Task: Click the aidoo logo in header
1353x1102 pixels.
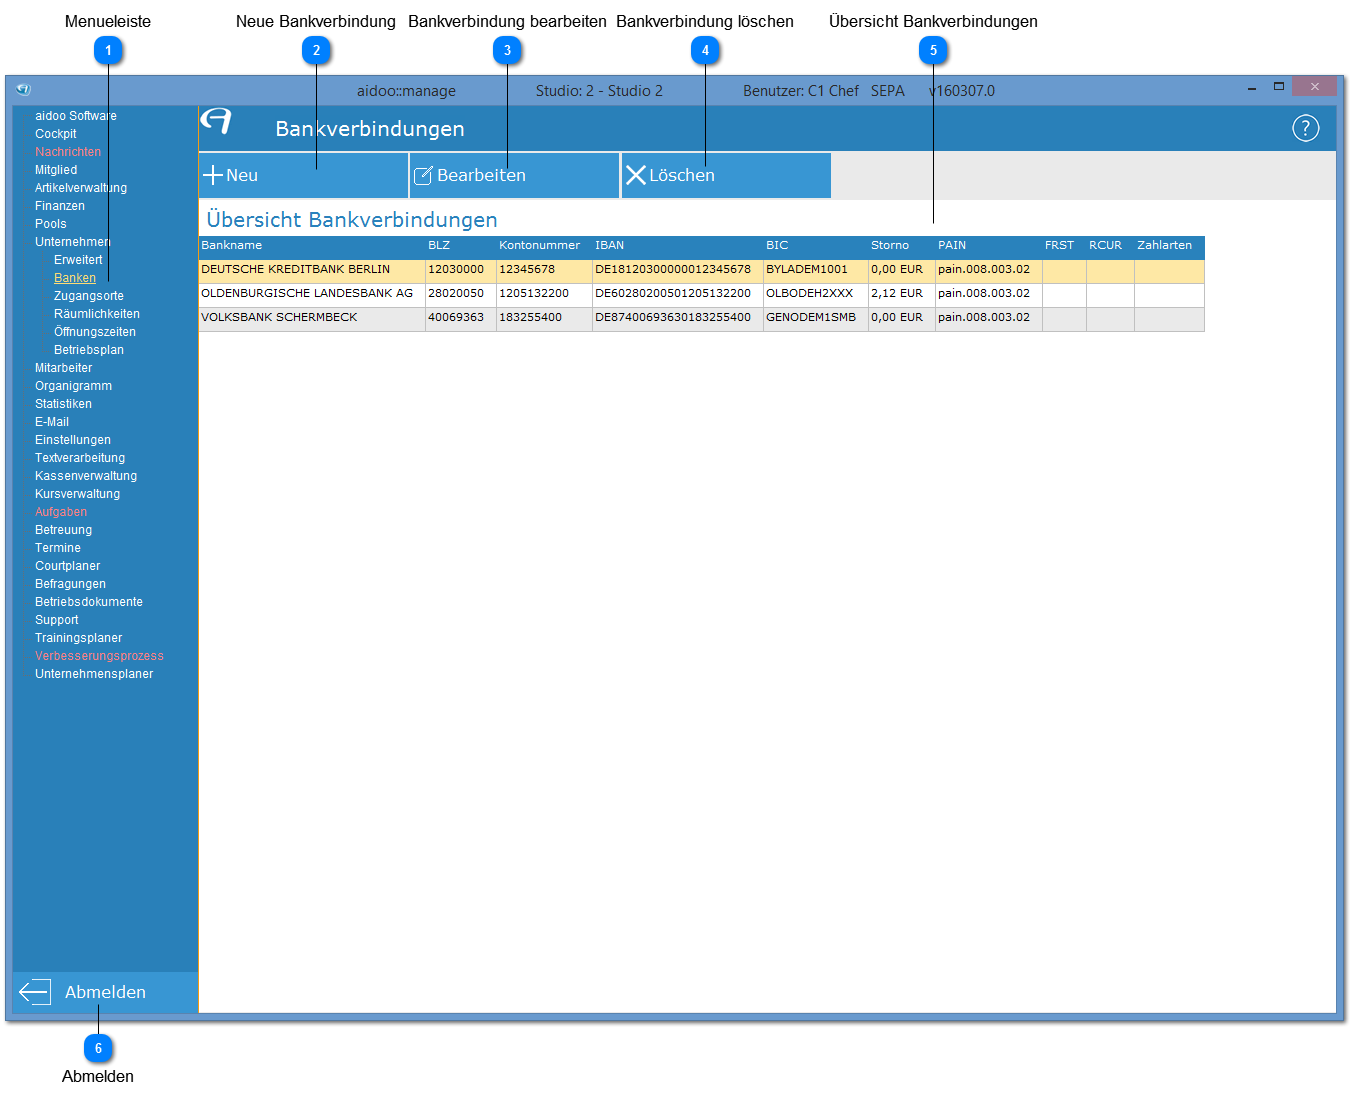Action: (x=216, y=121)
